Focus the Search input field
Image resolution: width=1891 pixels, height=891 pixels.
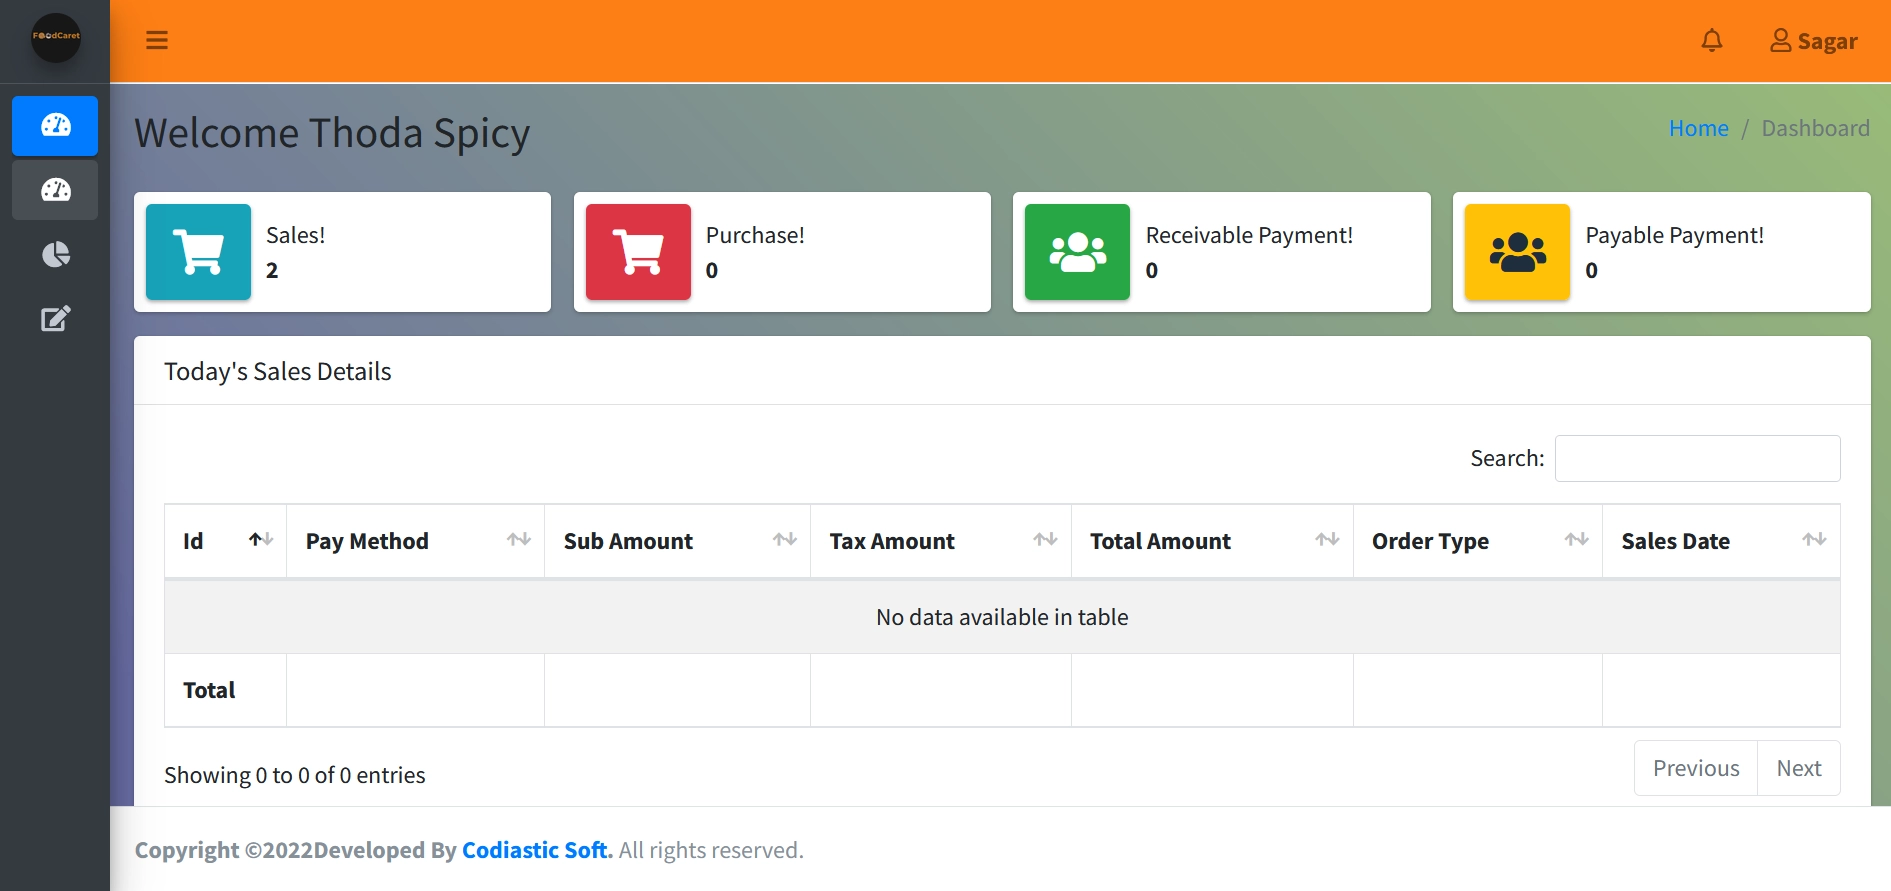coord(1697,458)
